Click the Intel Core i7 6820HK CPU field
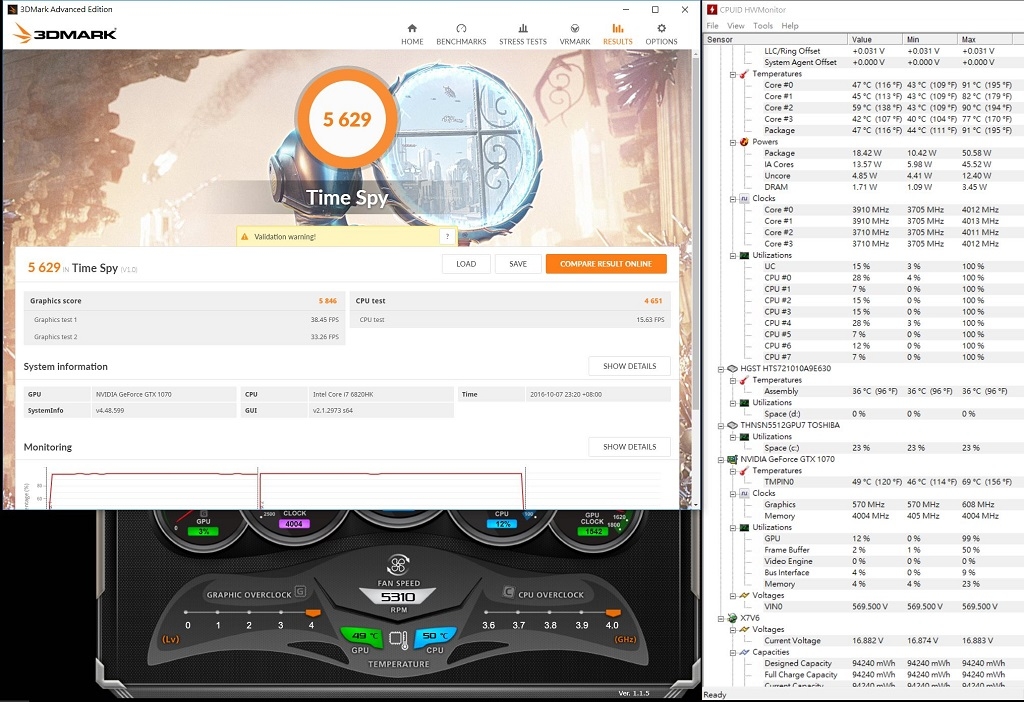The image size is (1024, 702). click(x=381, y=394)
